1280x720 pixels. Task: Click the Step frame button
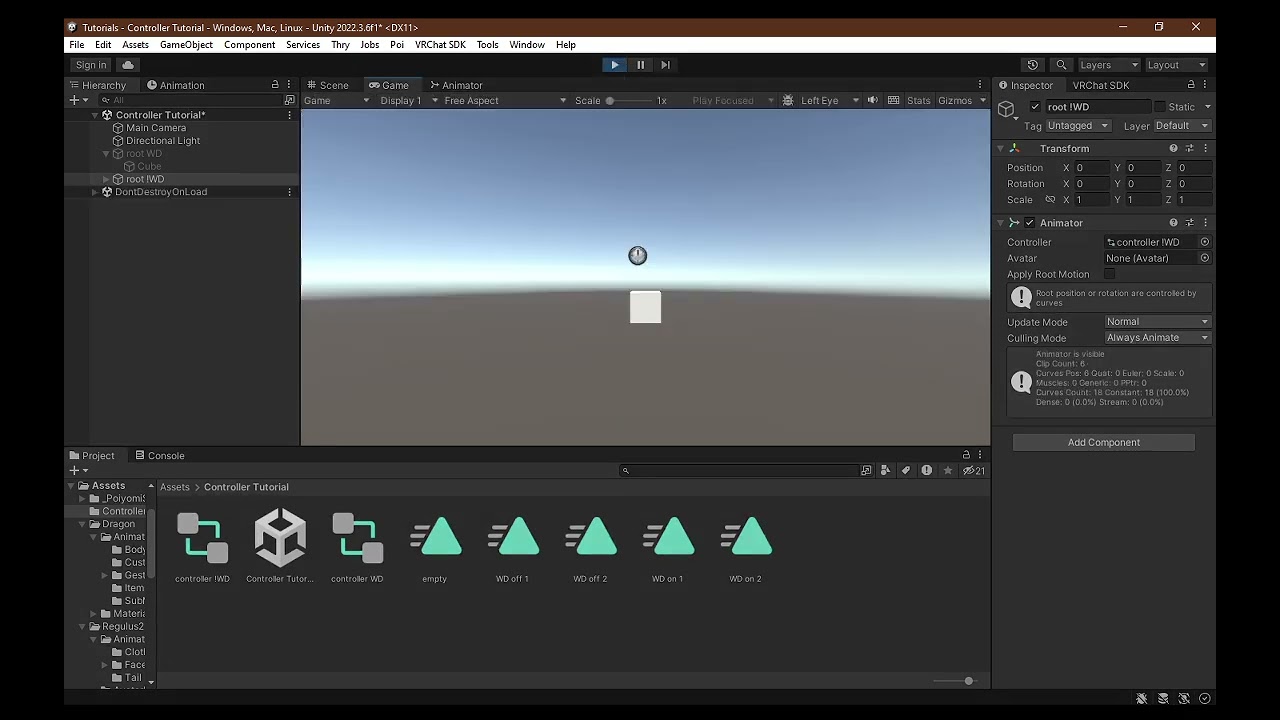coord(666,65)
